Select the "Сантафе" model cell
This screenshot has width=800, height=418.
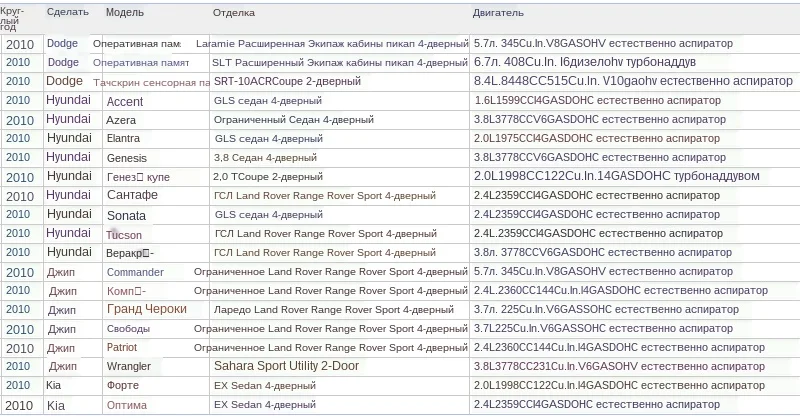[x=132, y=195]
